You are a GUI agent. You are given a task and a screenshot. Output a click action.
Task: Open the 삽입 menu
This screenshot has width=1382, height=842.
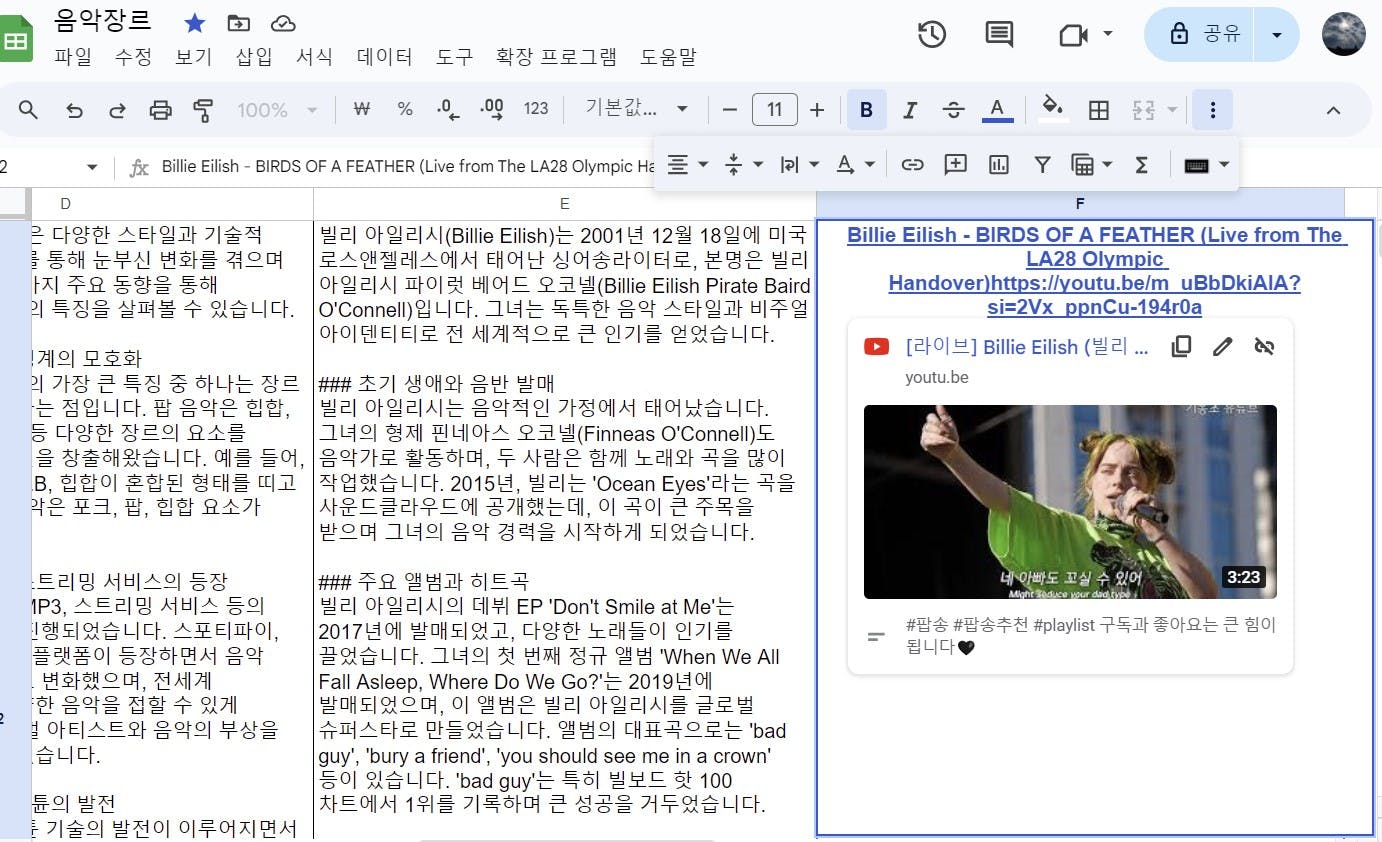[254, 57]
